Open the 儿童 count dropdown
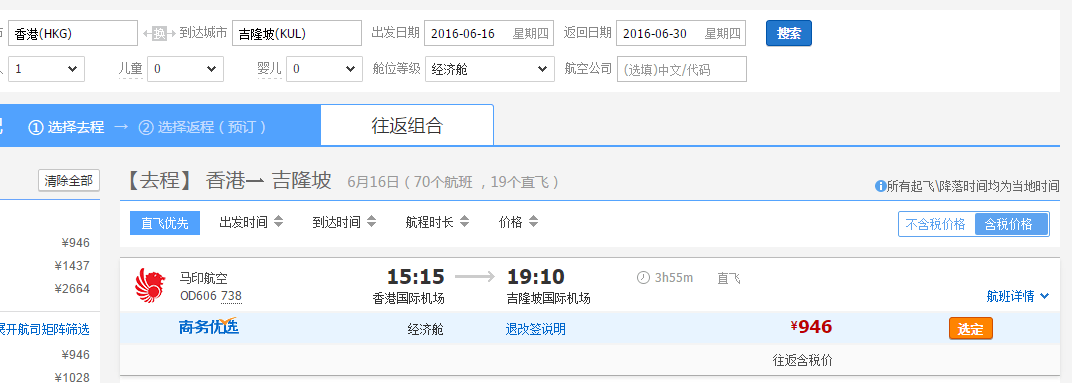1072x383 pixels. (185, 69)
